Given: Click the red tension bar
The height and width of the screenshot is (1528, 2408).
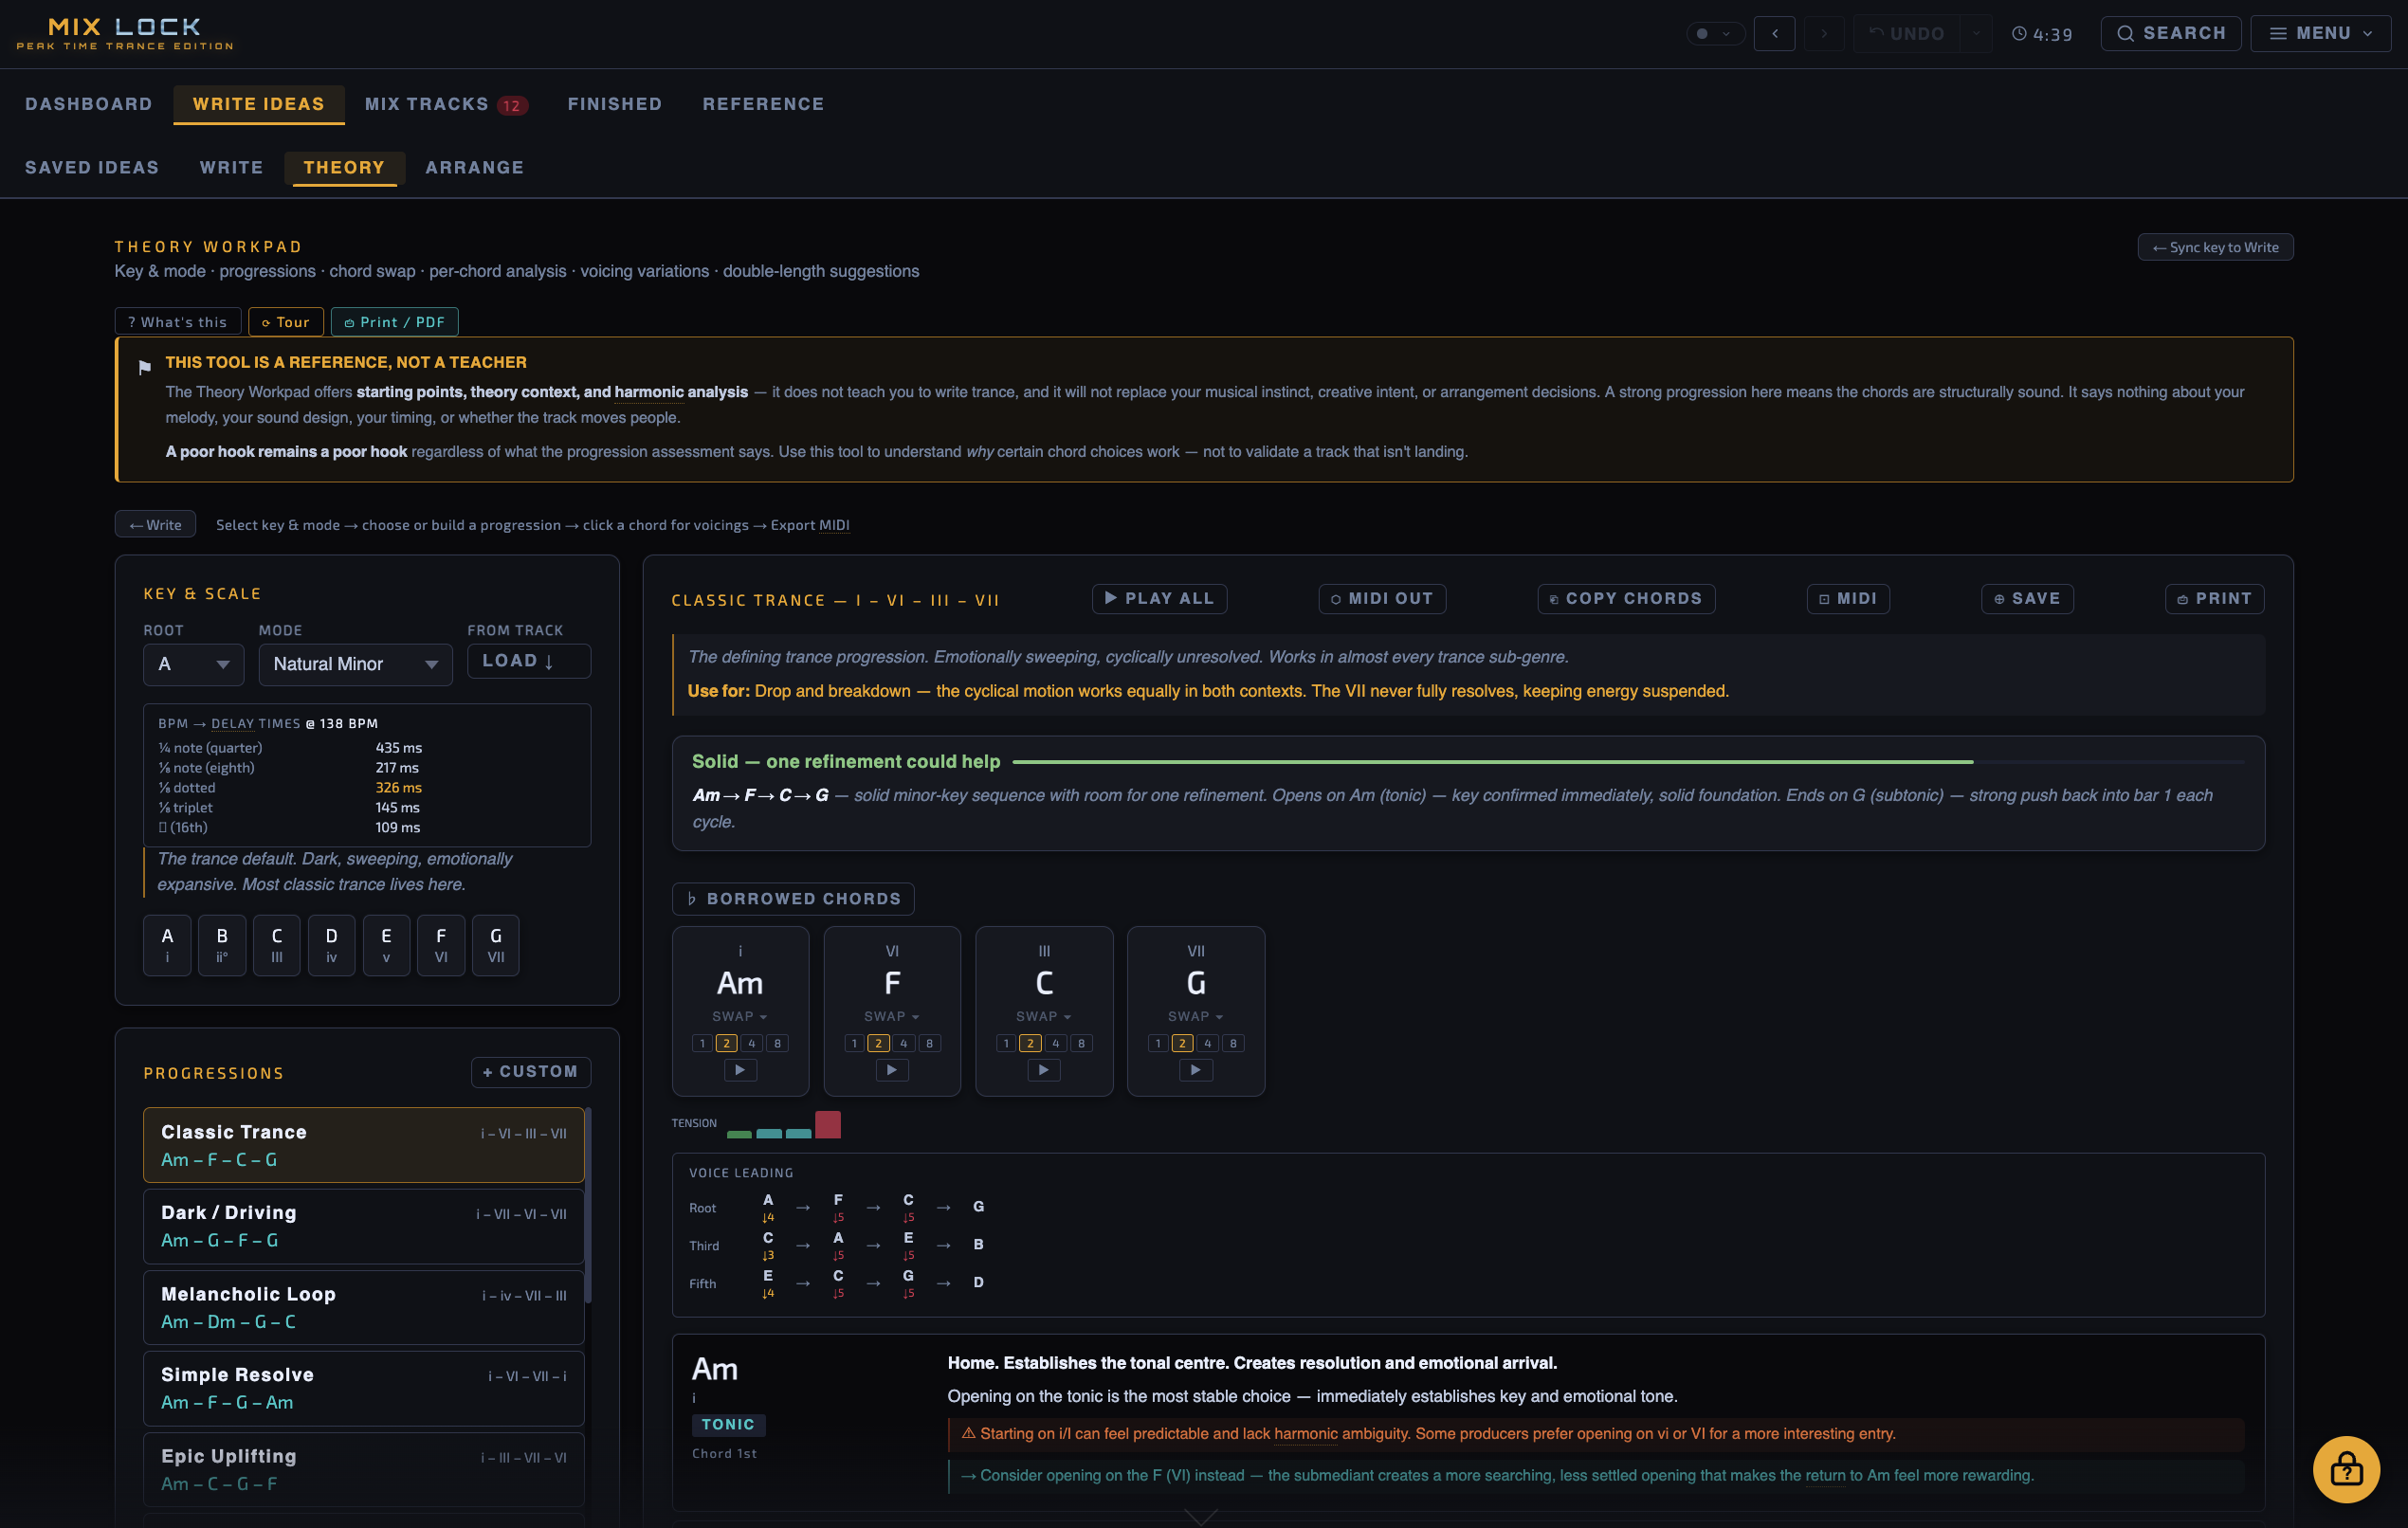Looking at the screenshot, I should 827,1125.
